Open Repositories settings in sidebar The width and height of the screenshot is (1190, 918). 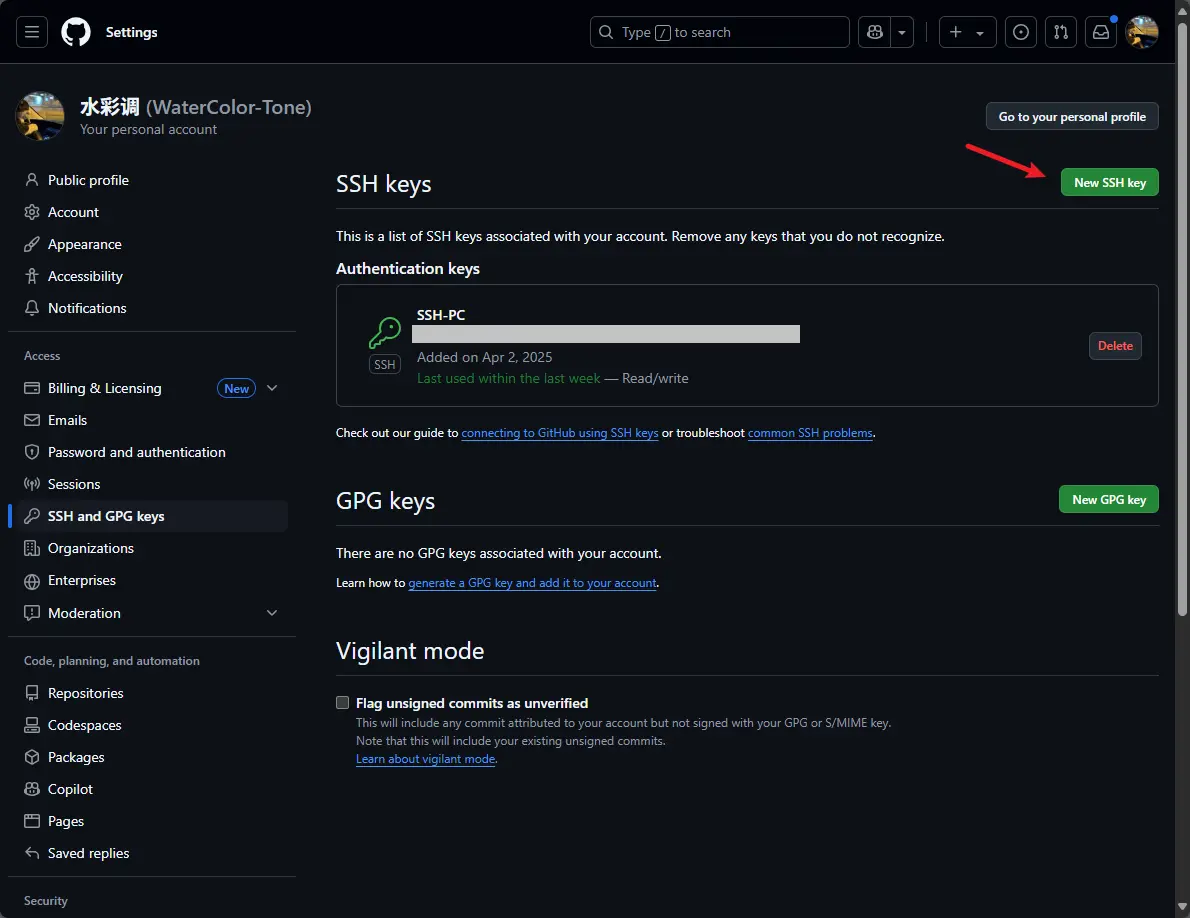(x=85, y=693)
